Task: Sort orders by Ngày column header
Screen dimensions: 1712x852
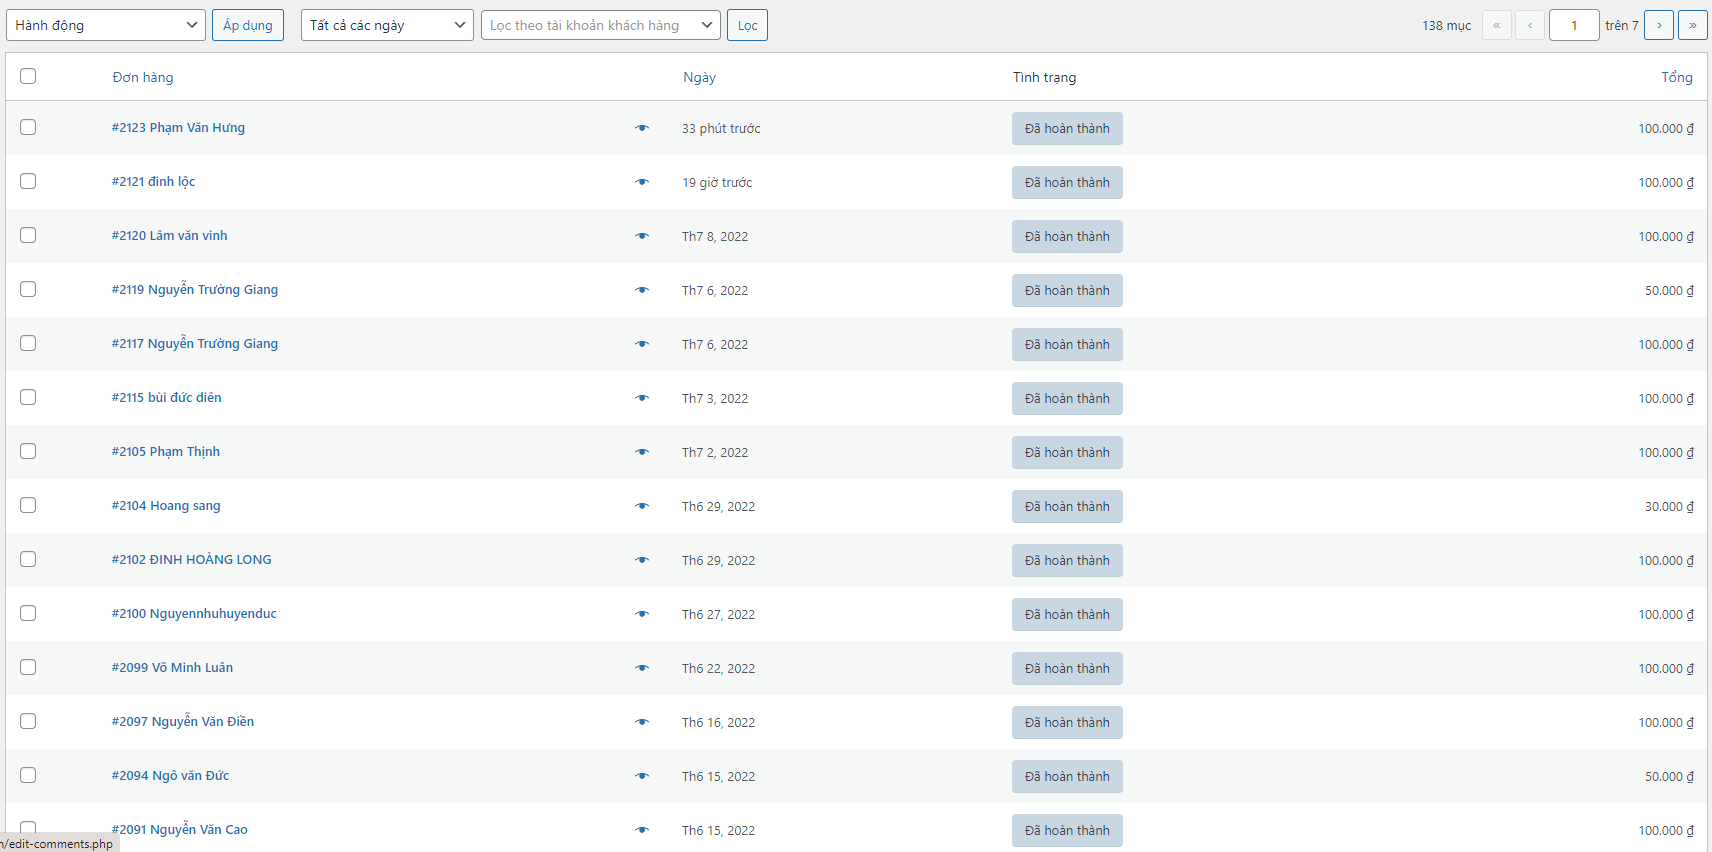Action: click(699, 77)
